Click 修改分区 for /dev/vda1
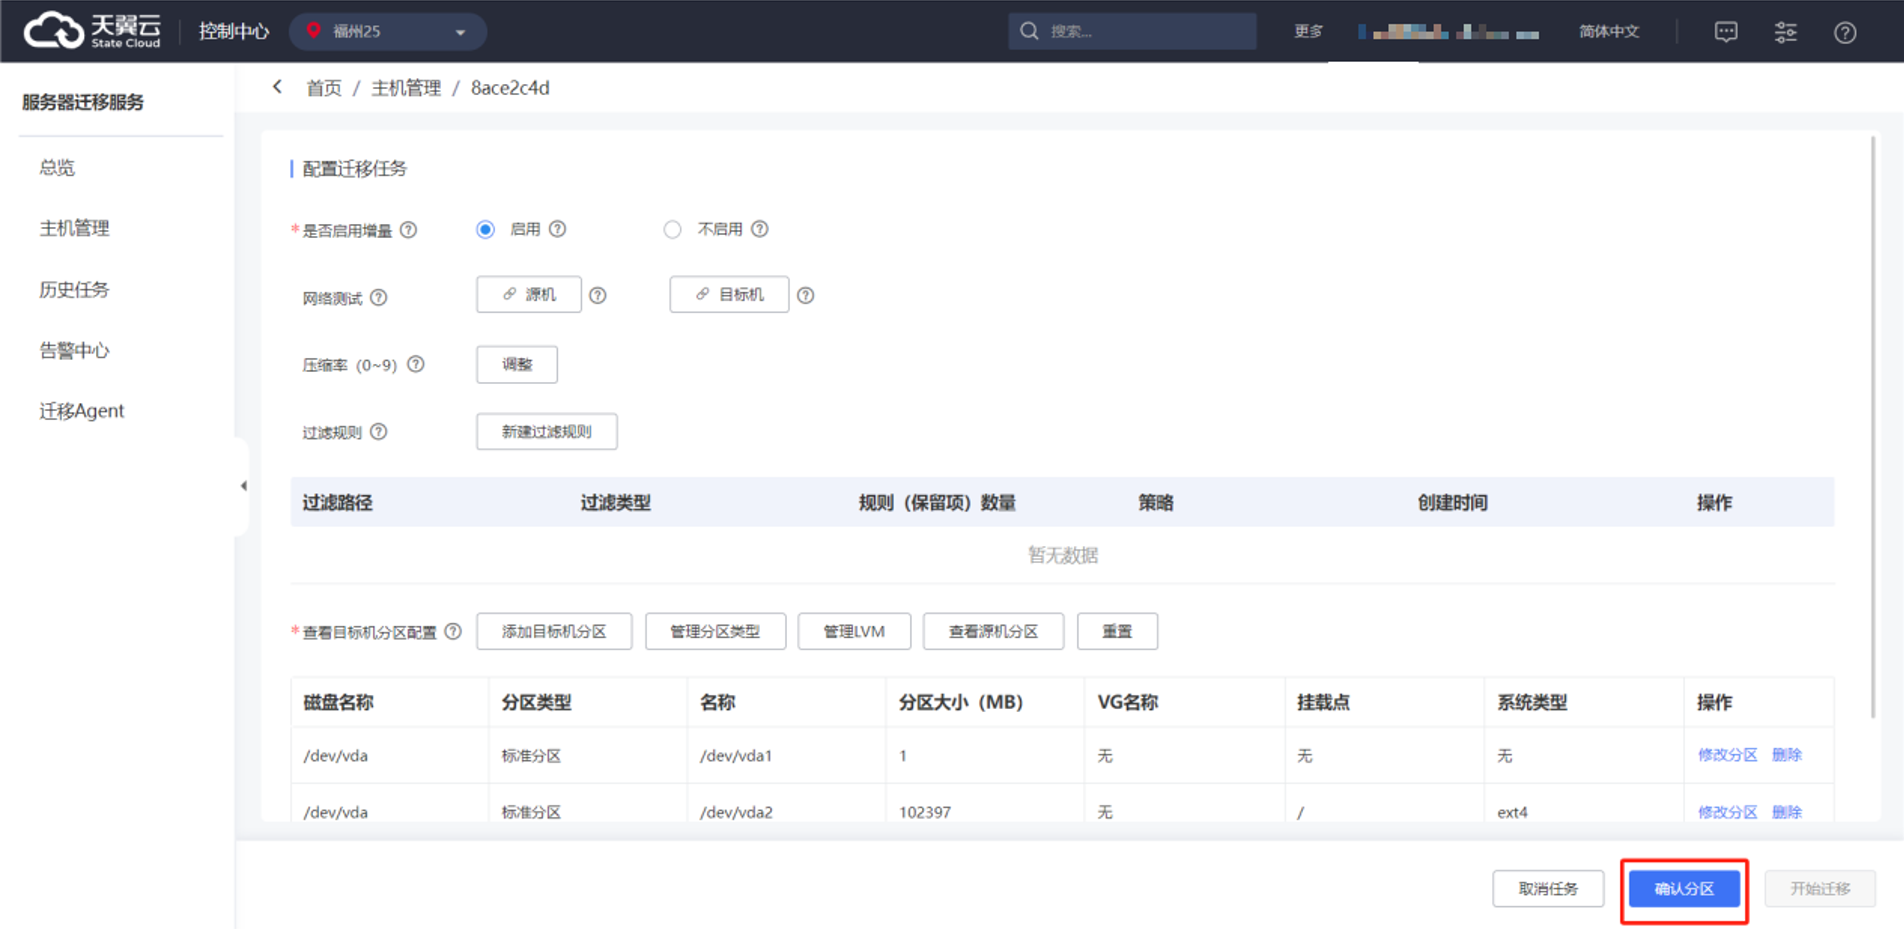The width and height of the screenshot is (1904, 929). coord(1727,755)
